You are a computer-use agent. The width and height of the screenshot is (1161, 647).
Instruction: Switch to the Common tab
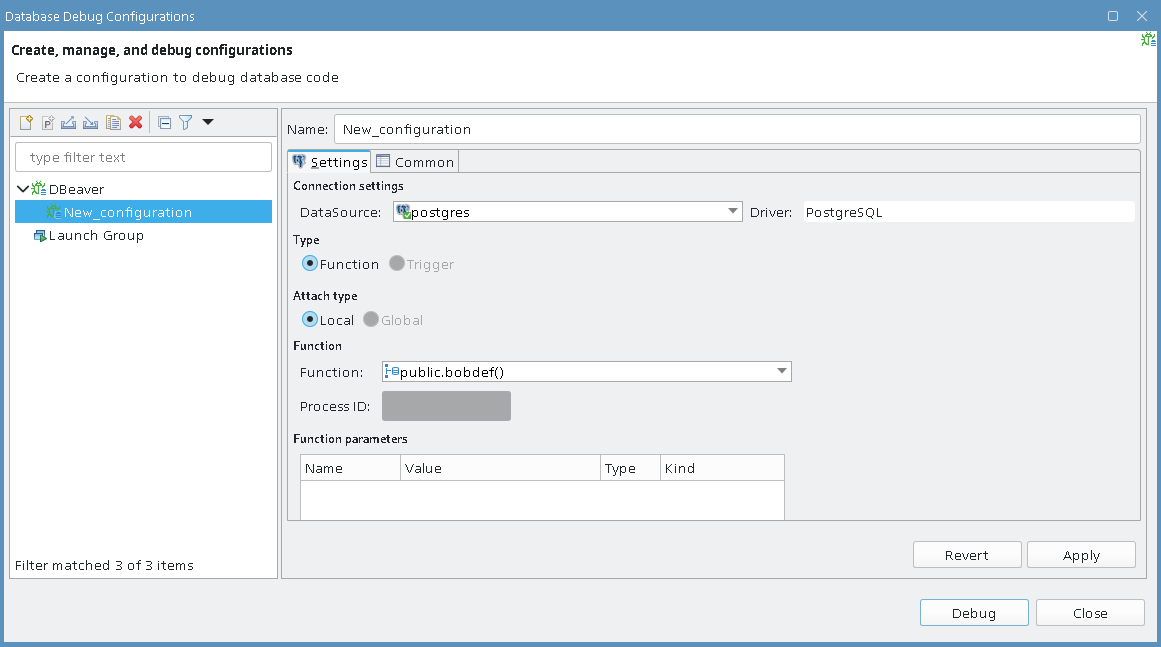(x=415, y=161)
